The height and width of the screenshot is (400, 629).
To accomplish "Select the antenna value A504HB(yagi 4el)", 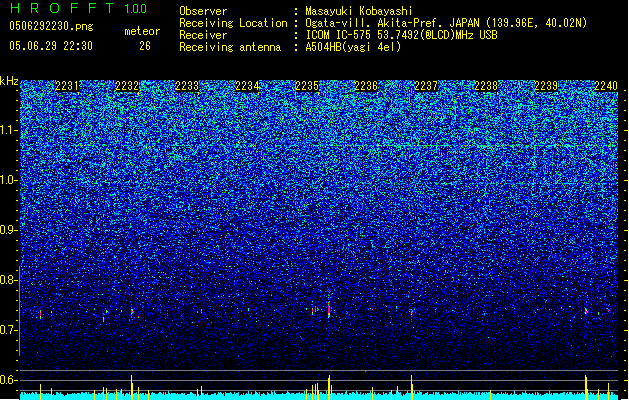I will tap(353, 47).
